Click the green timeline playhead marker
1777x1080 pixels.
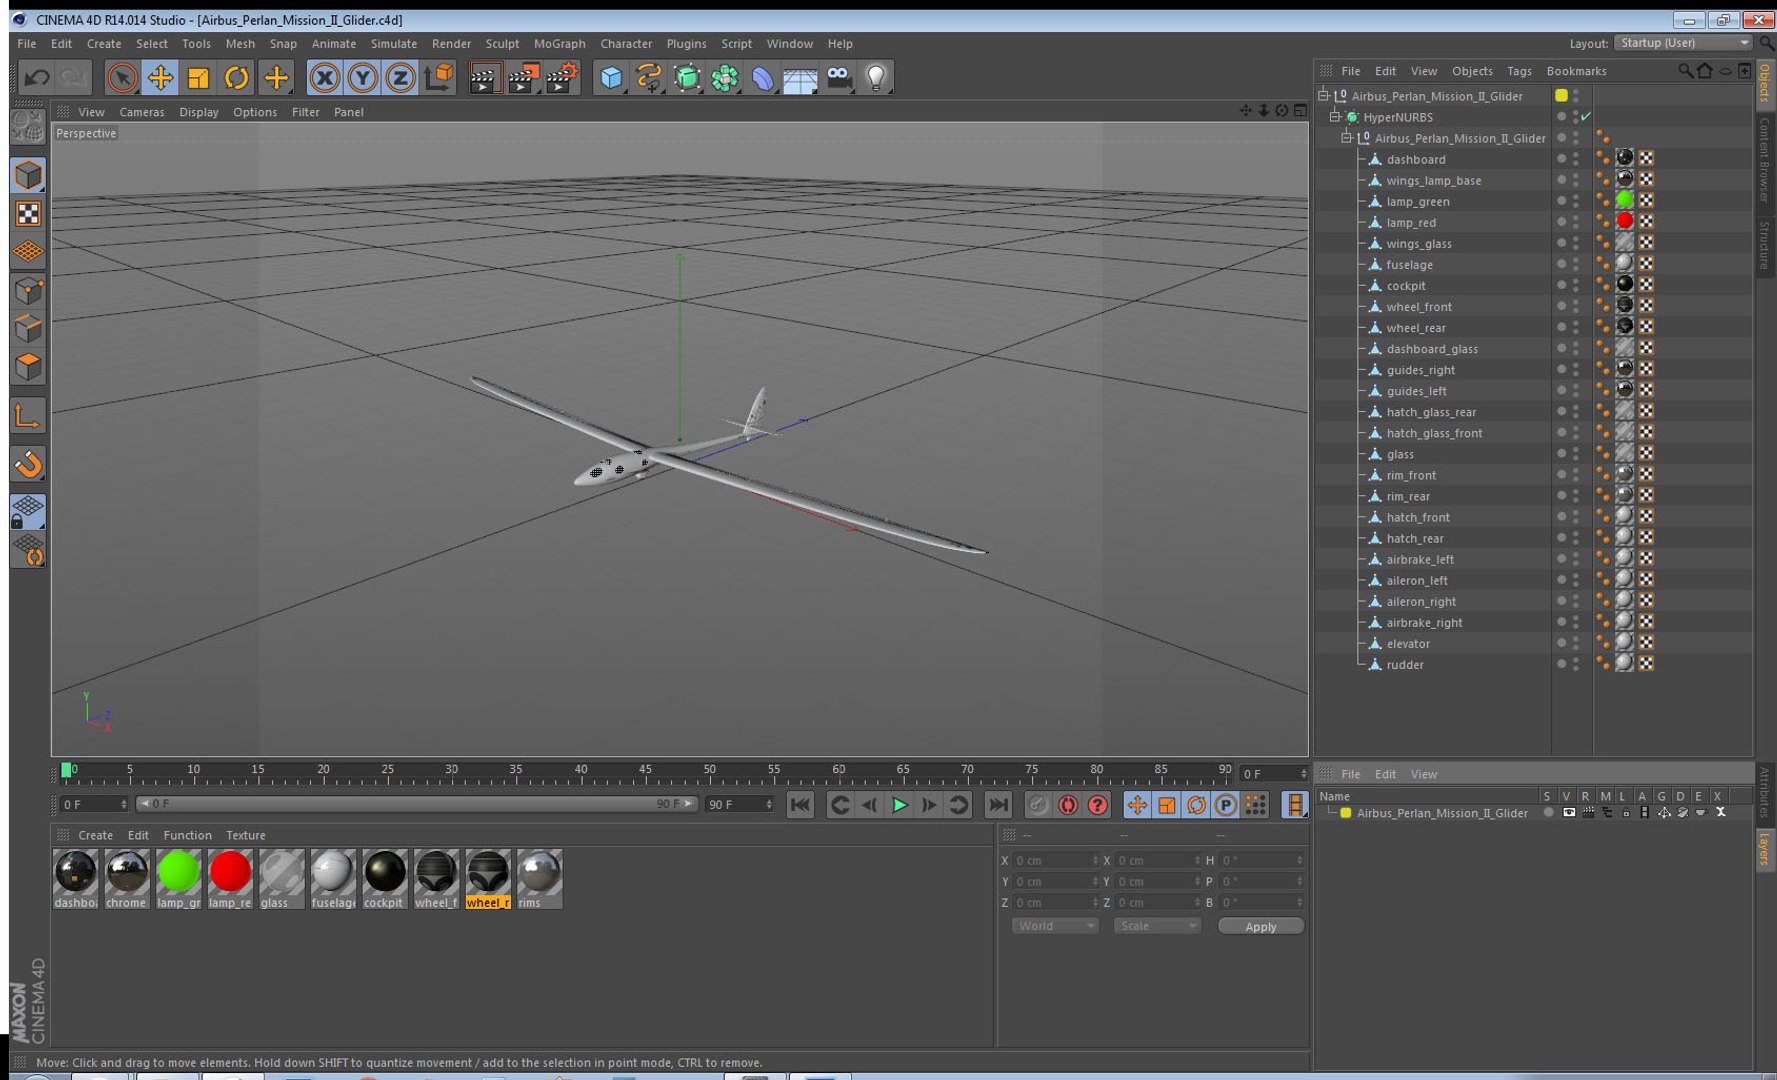(66, 770)
